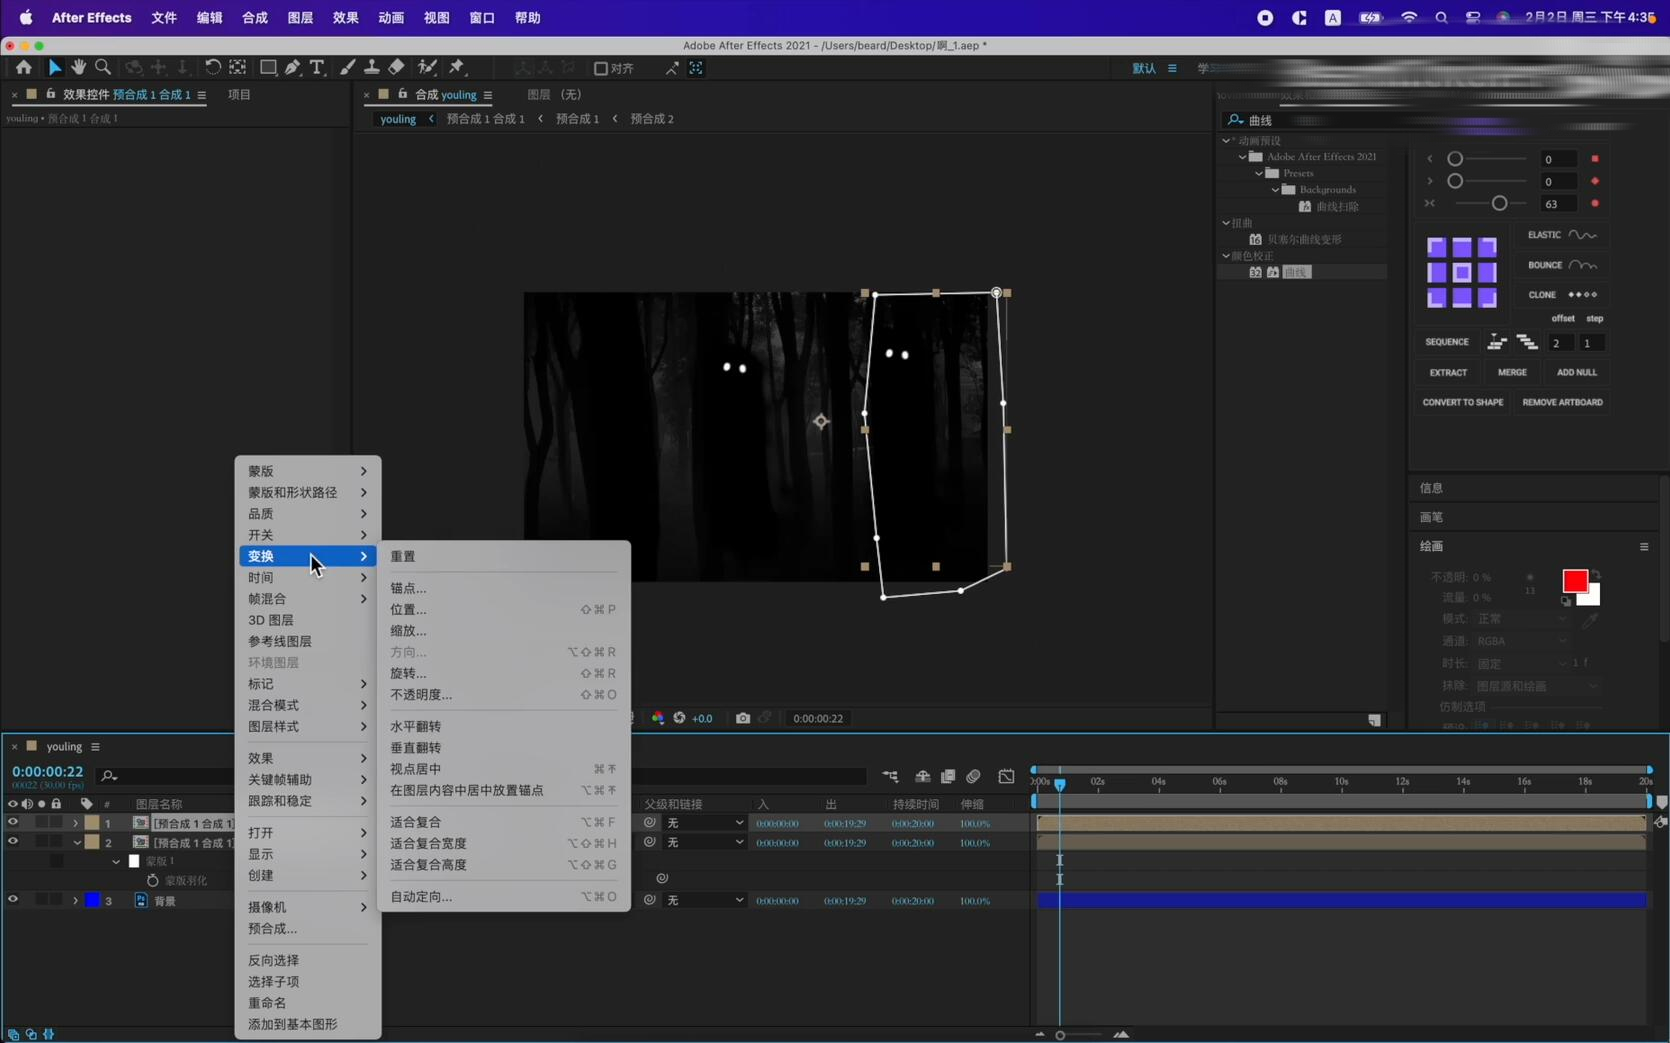Collapse layer 2 properties in timeline
This screenshot has height=1043, width=1670.
(76, 842)
